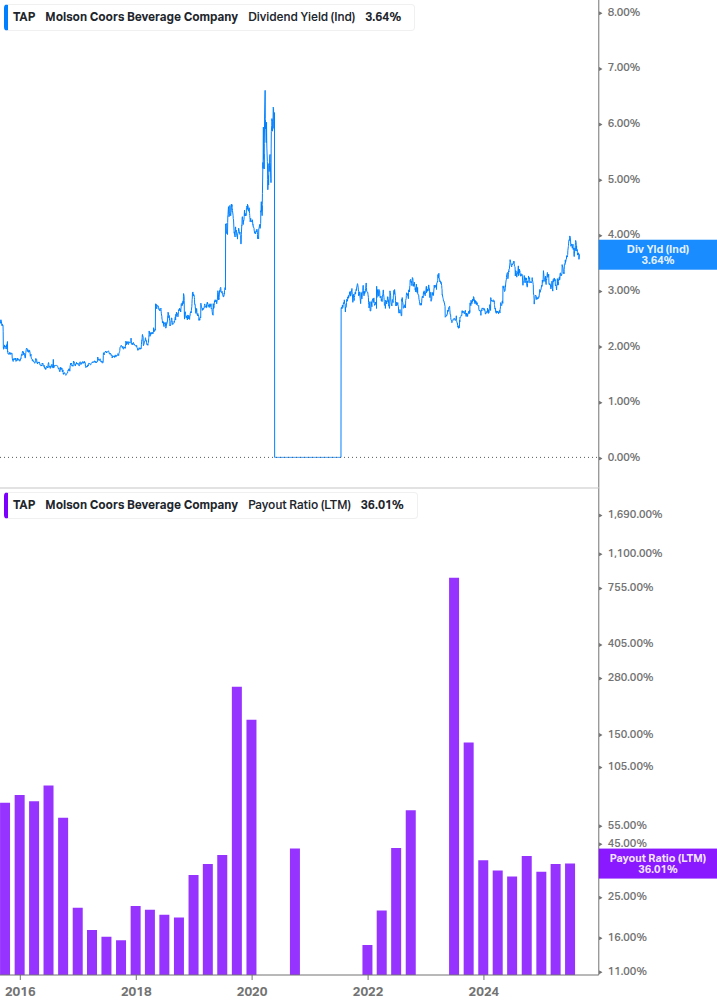The width and height of the screenshot is (717, 1005).
Task: Click Molson Coors Beverage Company in top legend
Action: pyautogui.click(x=141, y=17)
